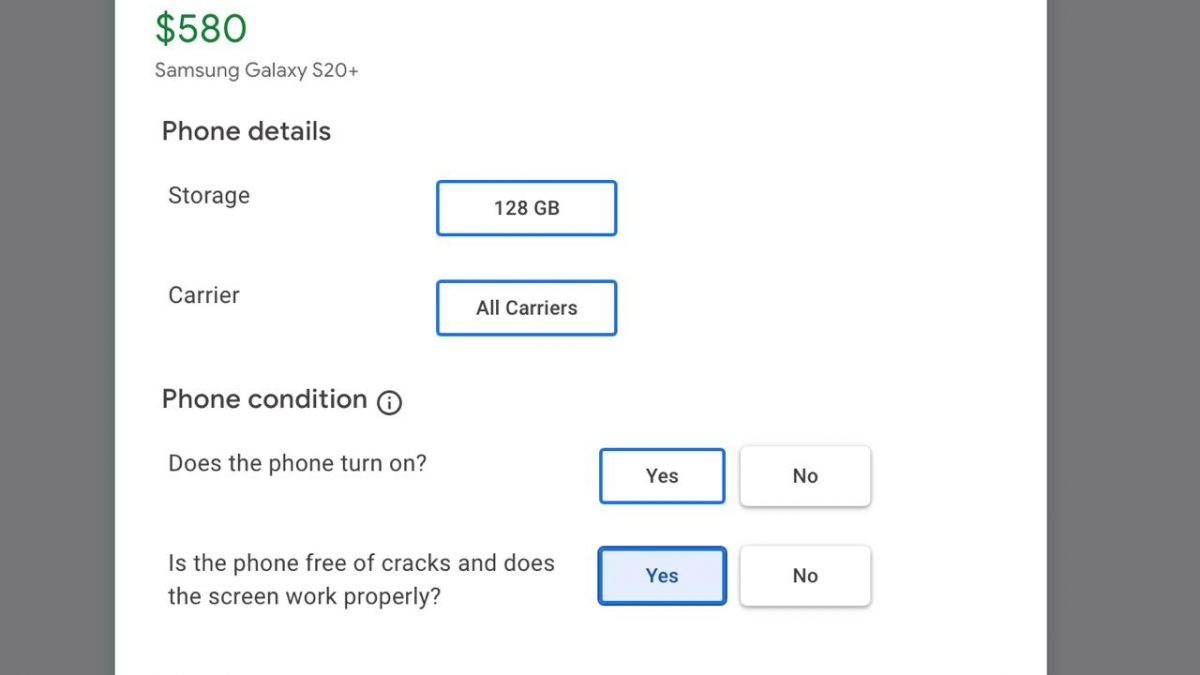
Task: Choose No for crack-free working screen
Action: point(805,576)
